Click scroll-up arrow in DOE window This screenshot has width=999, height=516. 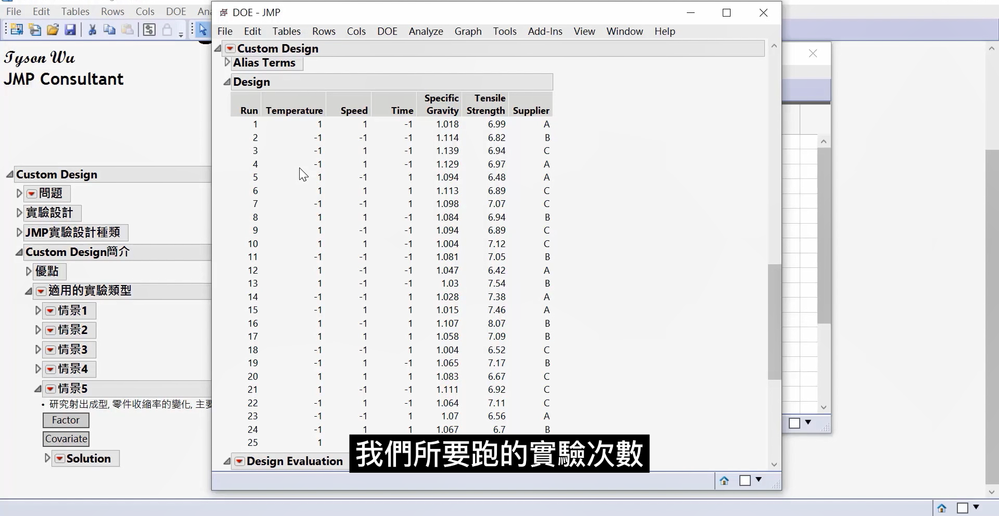(x=774, y=47)
